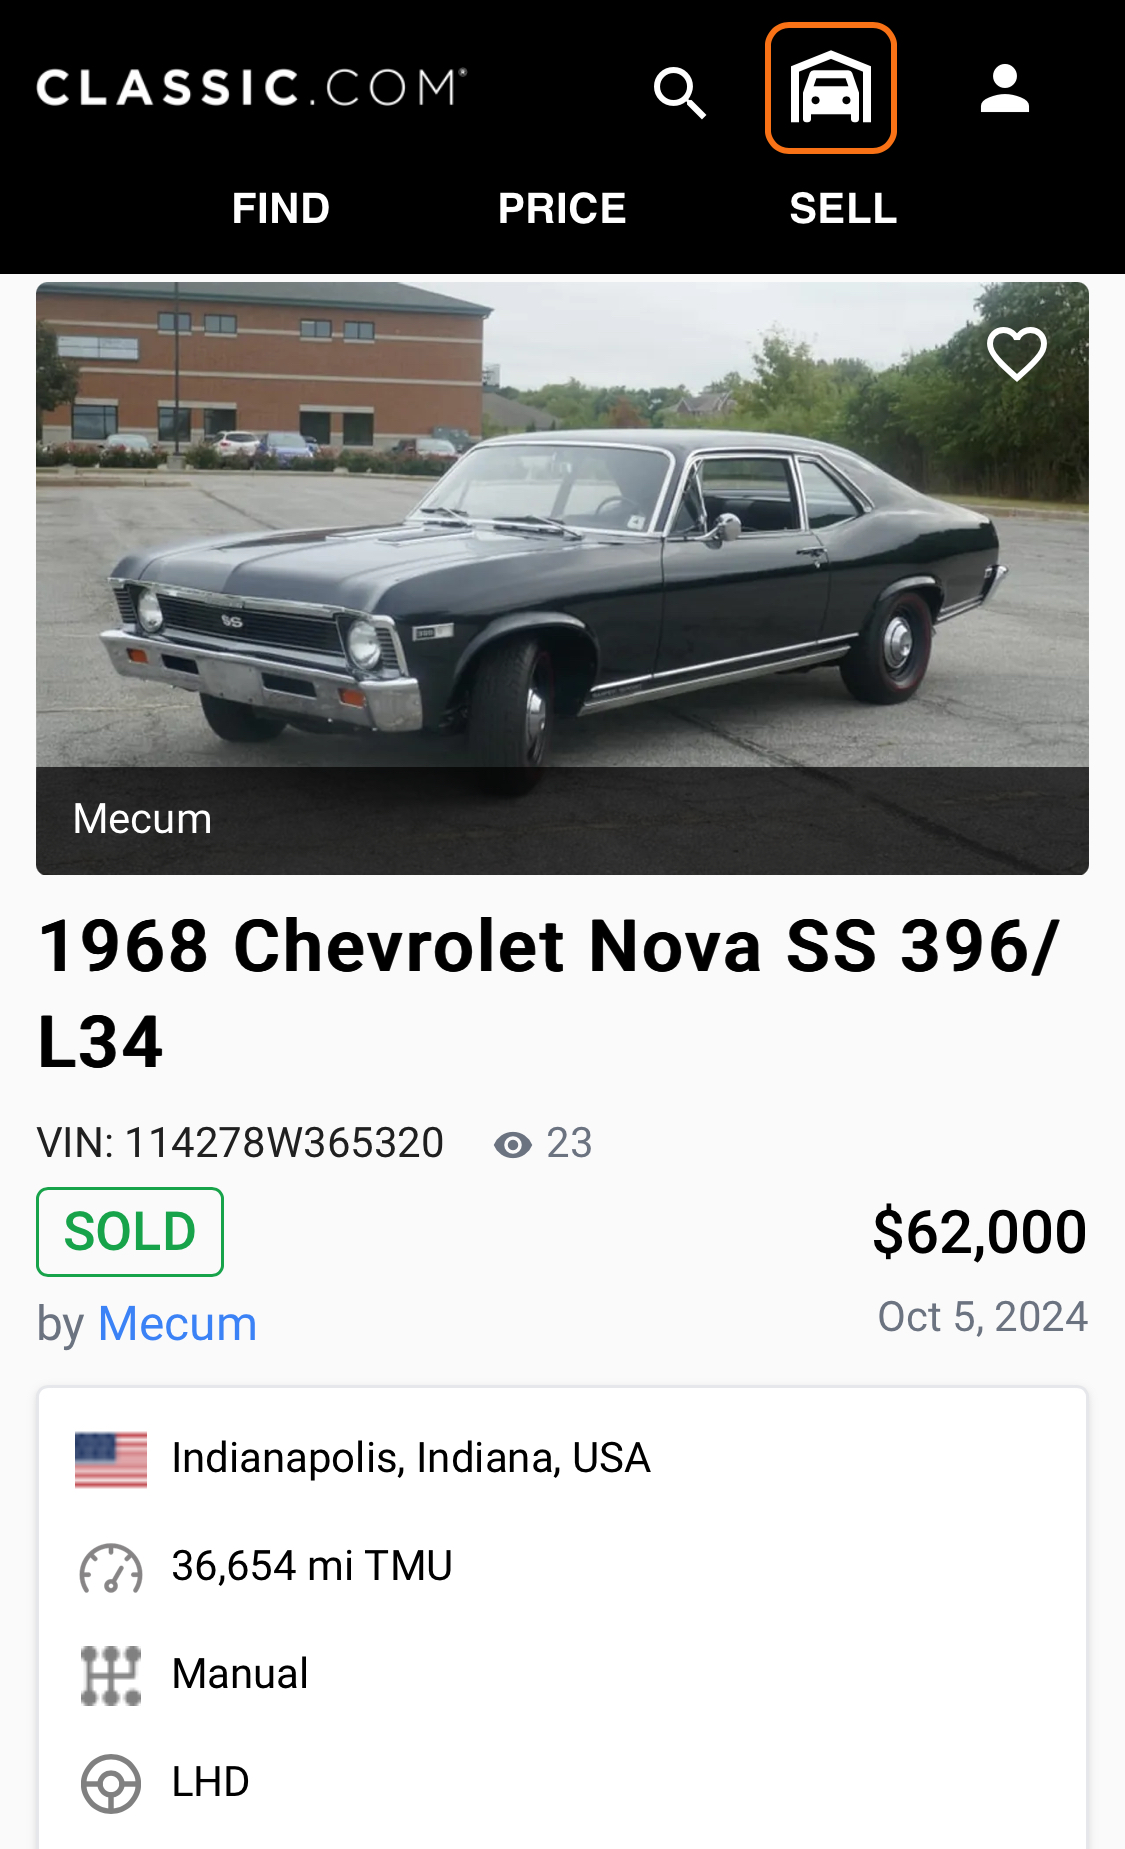Image resolution: width=1125 pixels, height=1849 pixels.
Task: Open the user account profile icon
Action: [1004, 88]
